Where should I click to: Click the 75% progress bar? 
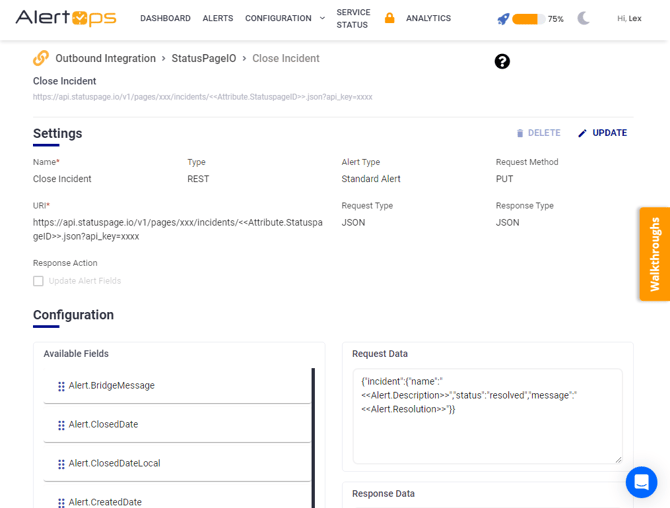[527, 19]
